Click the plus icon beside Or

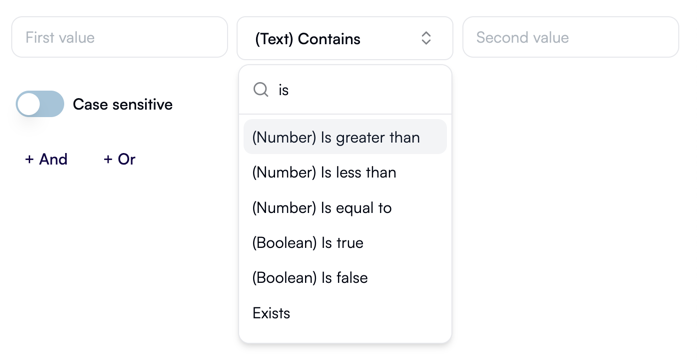[x=108, y=159]
